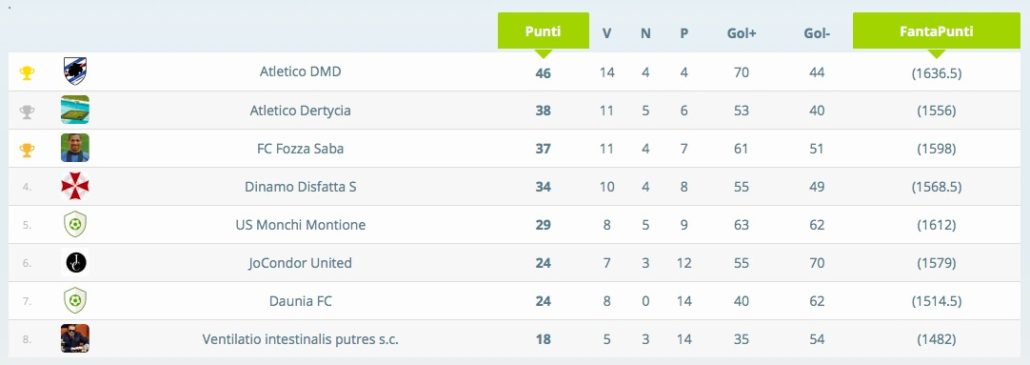Click the Ventilatio intestinalis putres avatar
This screenshot has height=365, width=1030.
(x=75, y=338)
